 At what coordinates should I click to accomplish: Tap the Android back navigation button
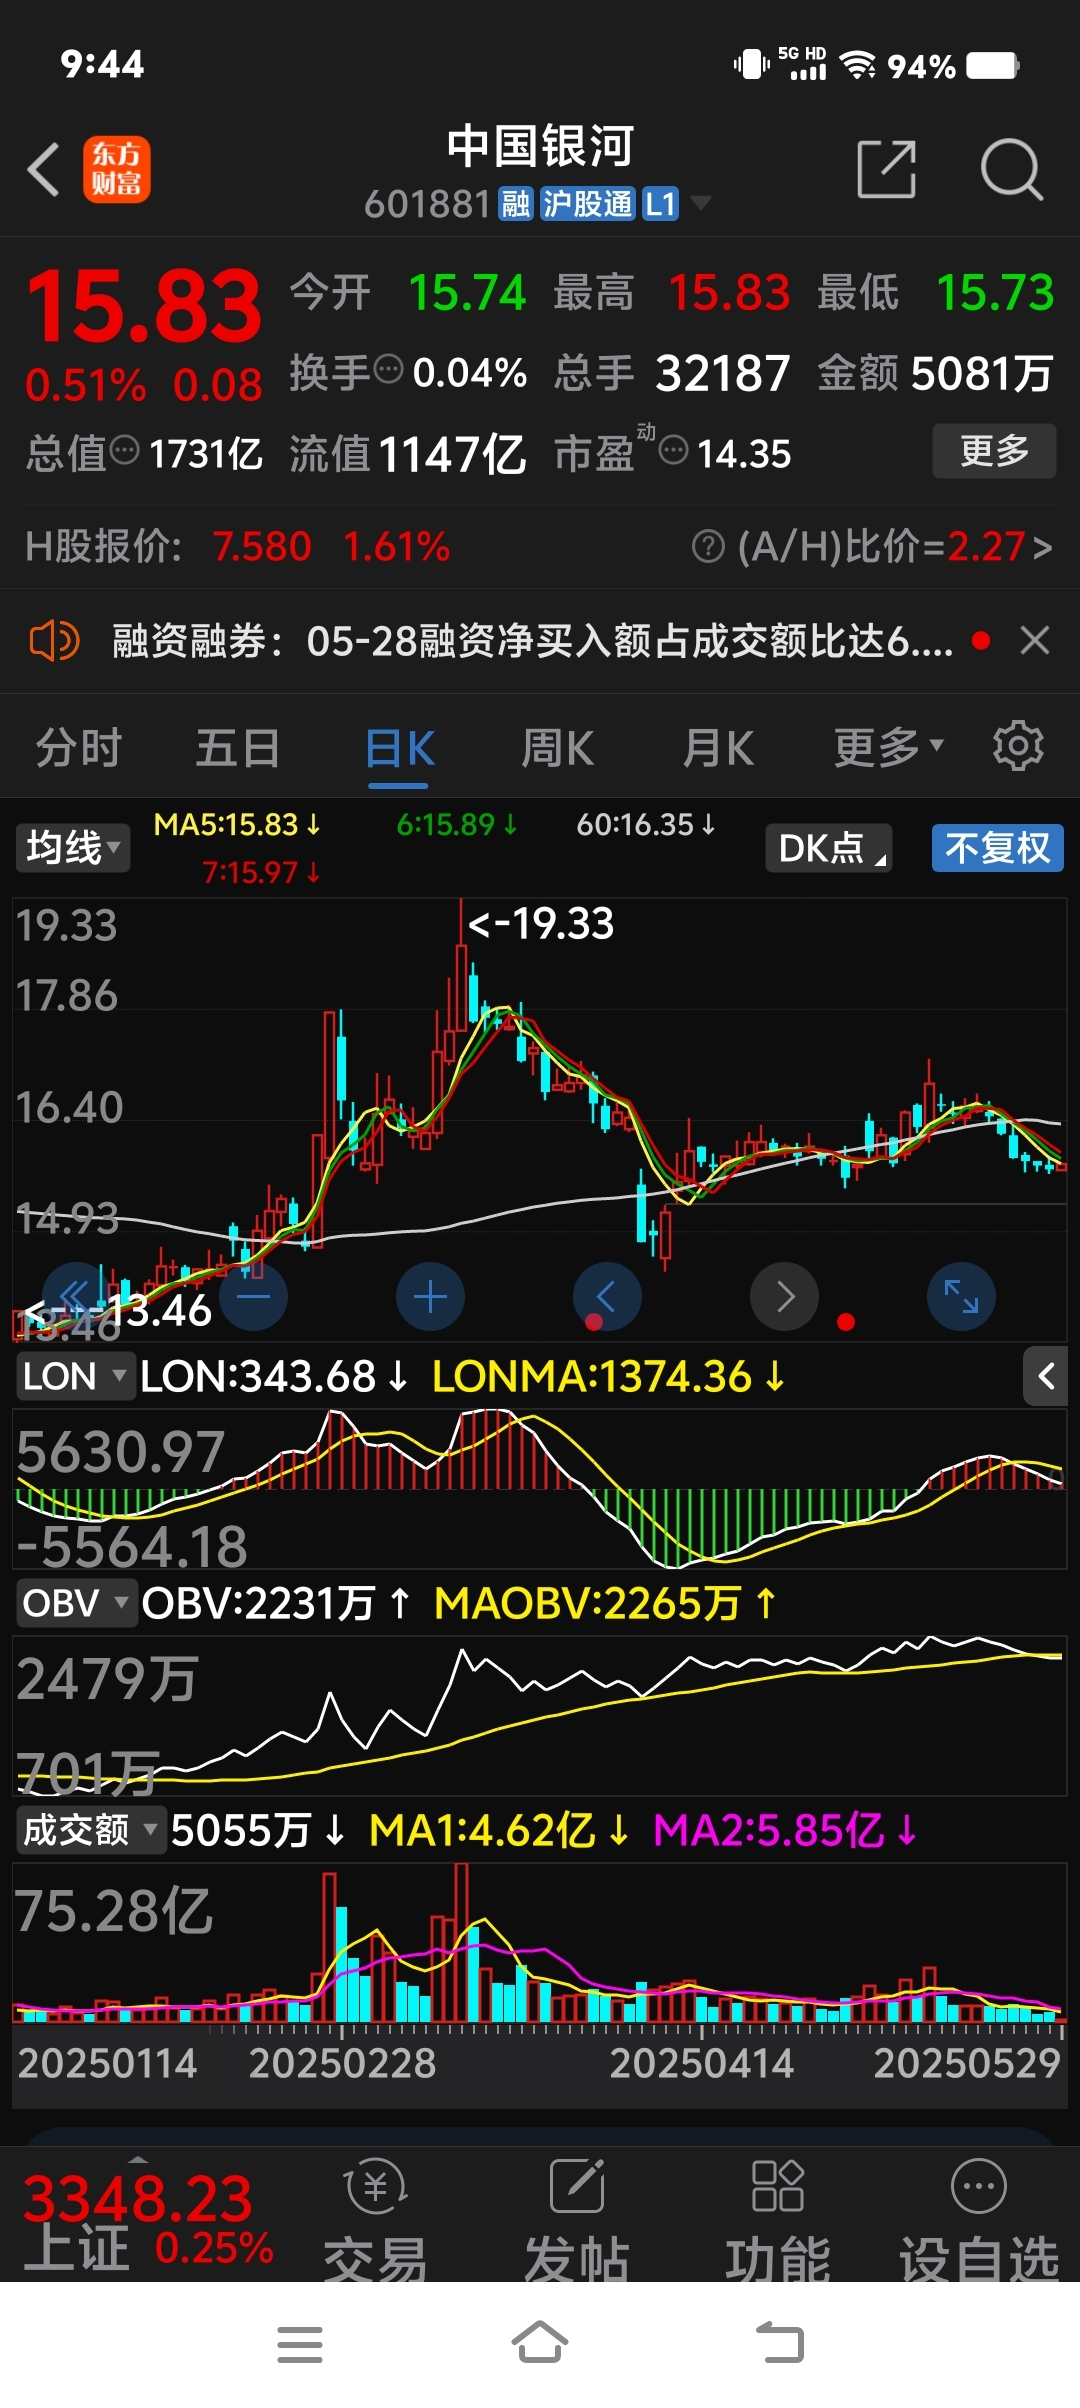click(780, 2342)
